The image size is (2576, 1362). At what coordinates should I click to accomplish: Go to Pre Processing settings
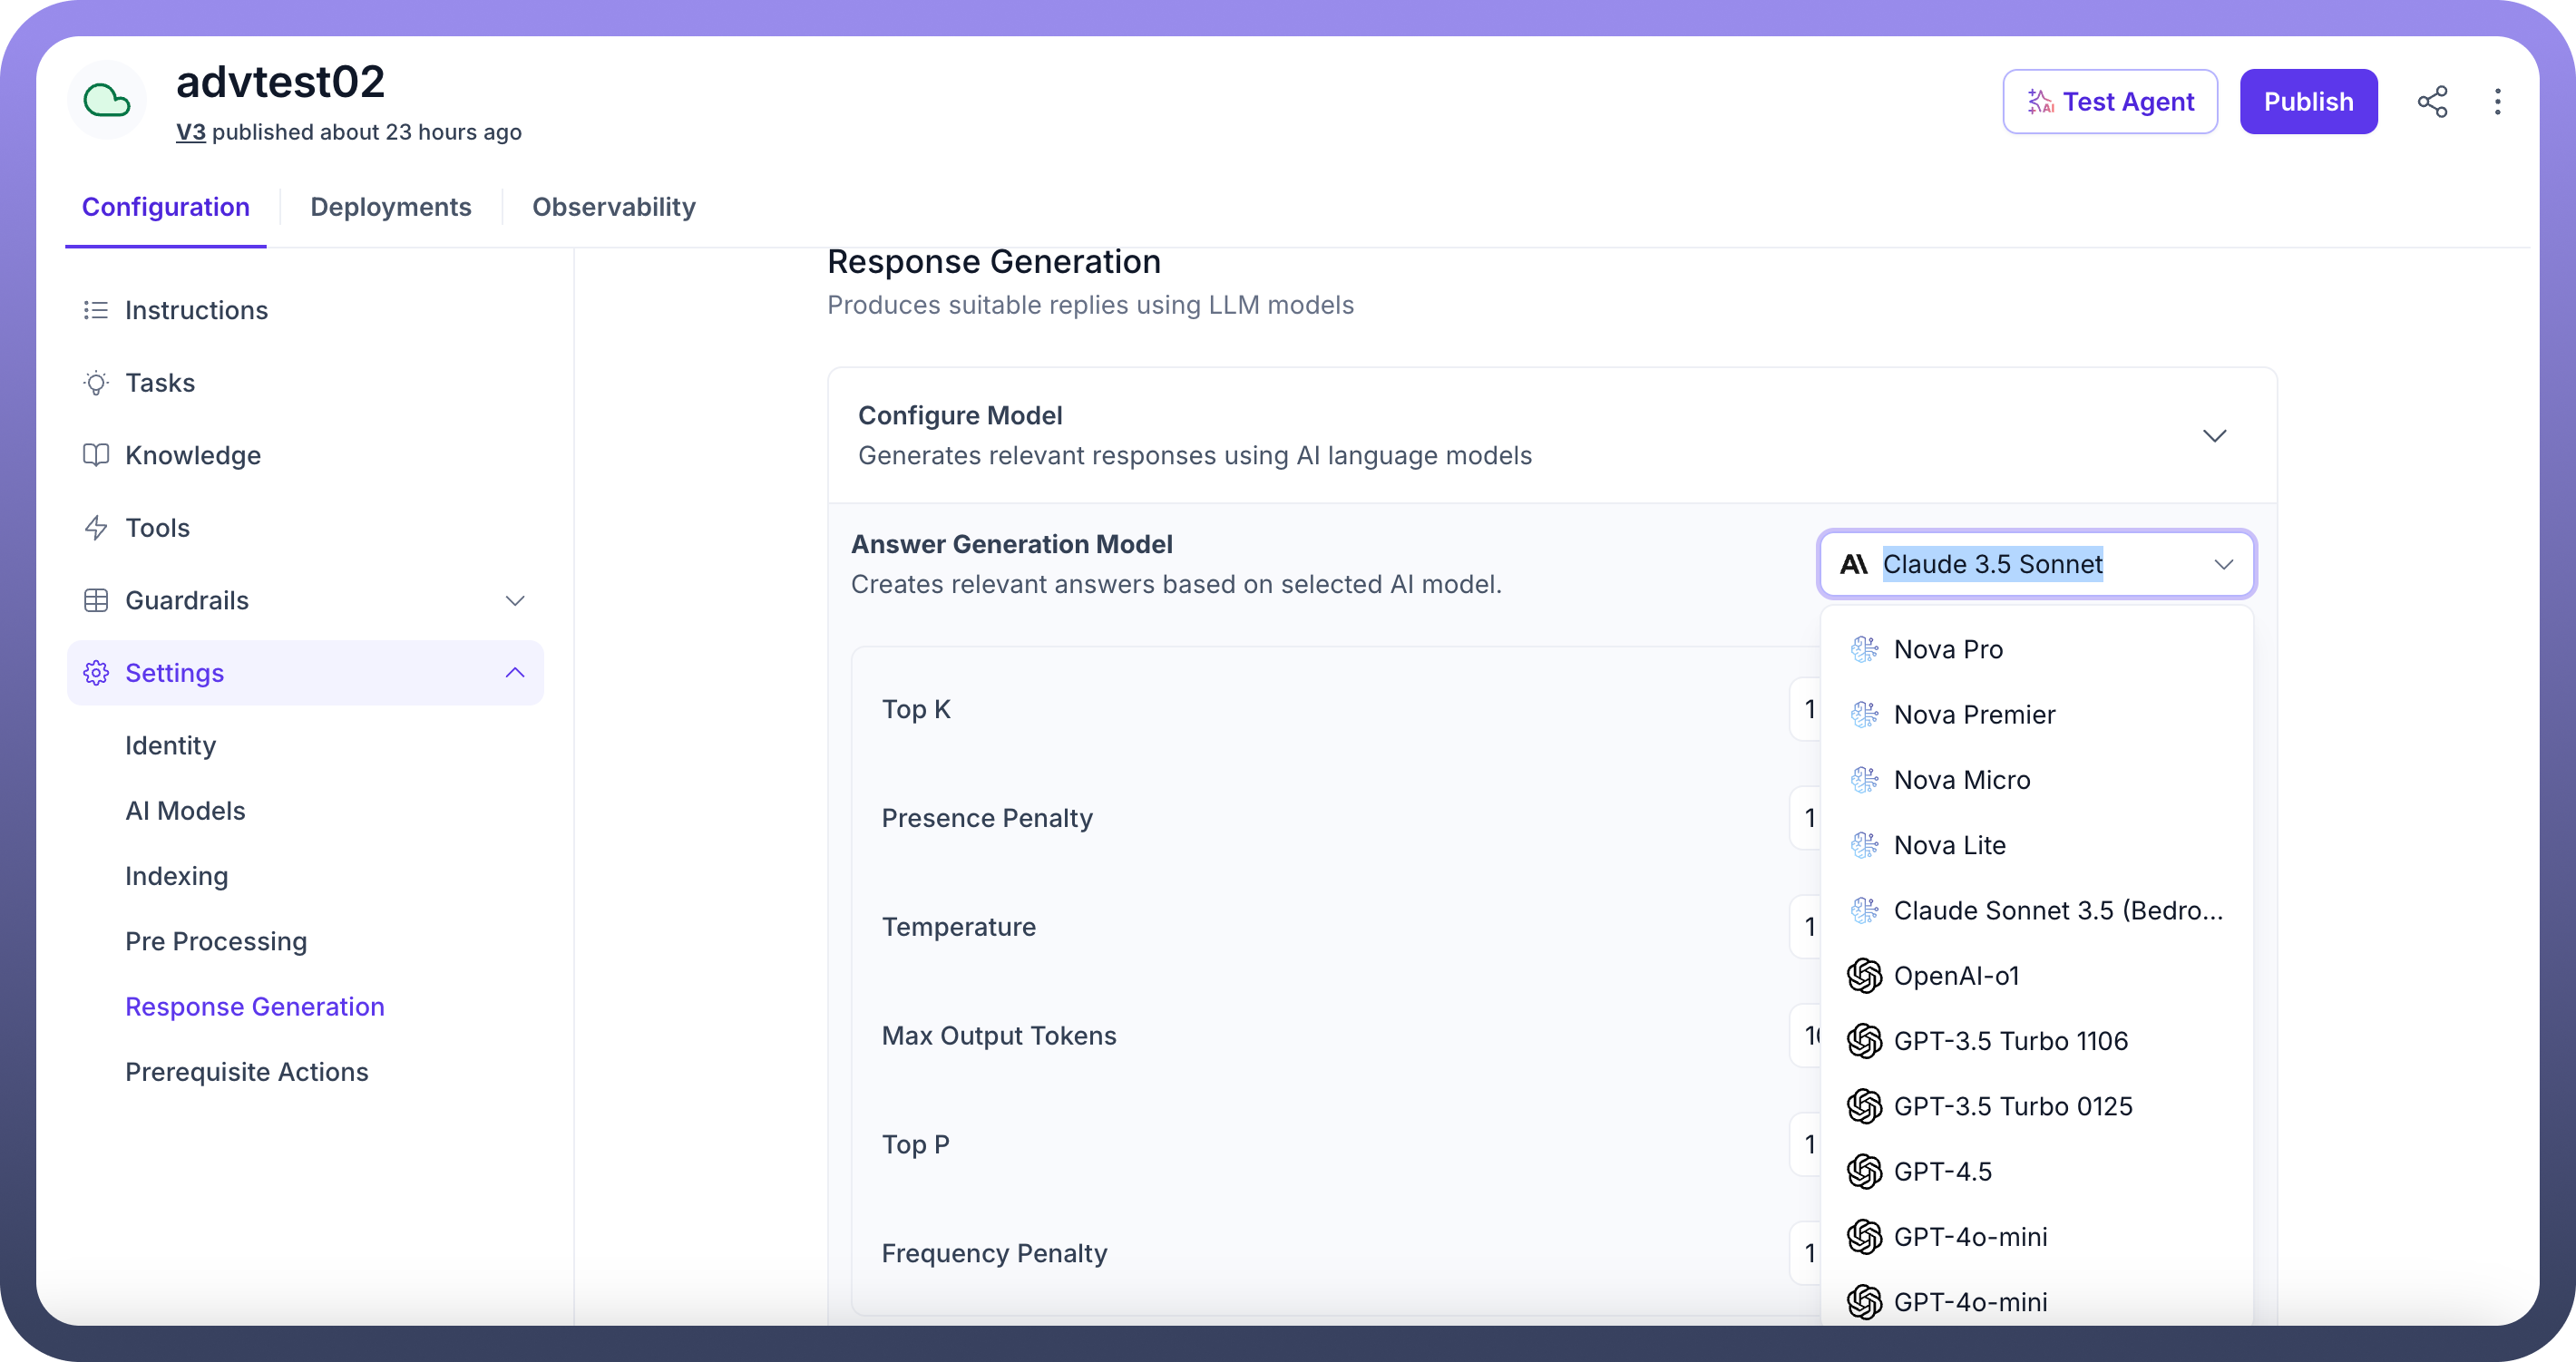pyautogui.click(x=216, y=941)
